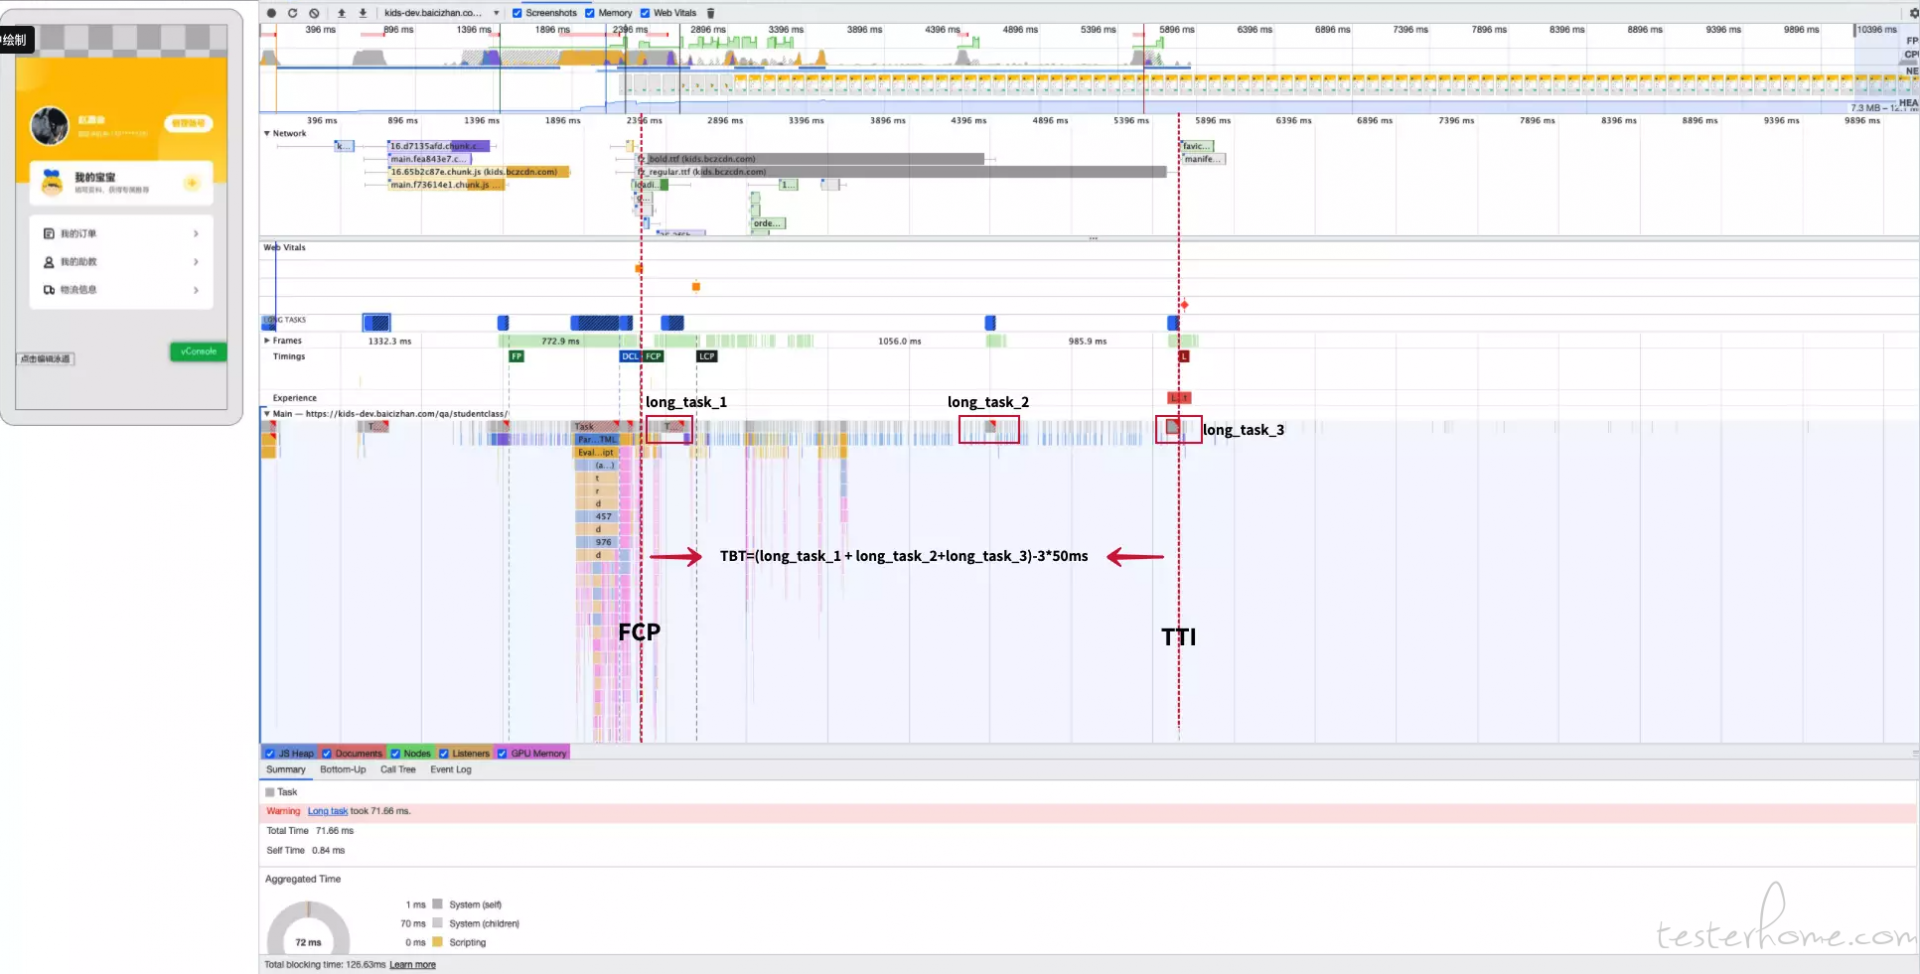Screen dimensions: 1920x974
Task: Toggle the Memory checkbox
Action: click(590, 13)
